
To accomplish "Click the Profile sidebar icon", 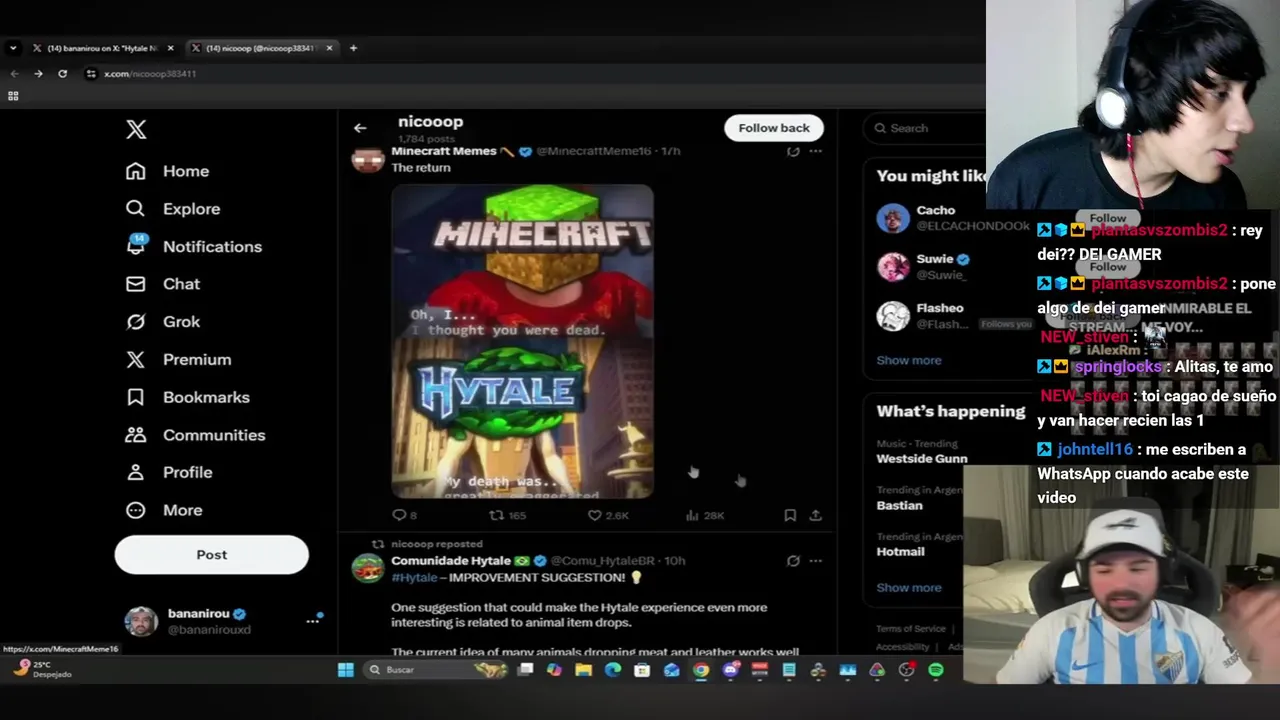I will (135, 472).
